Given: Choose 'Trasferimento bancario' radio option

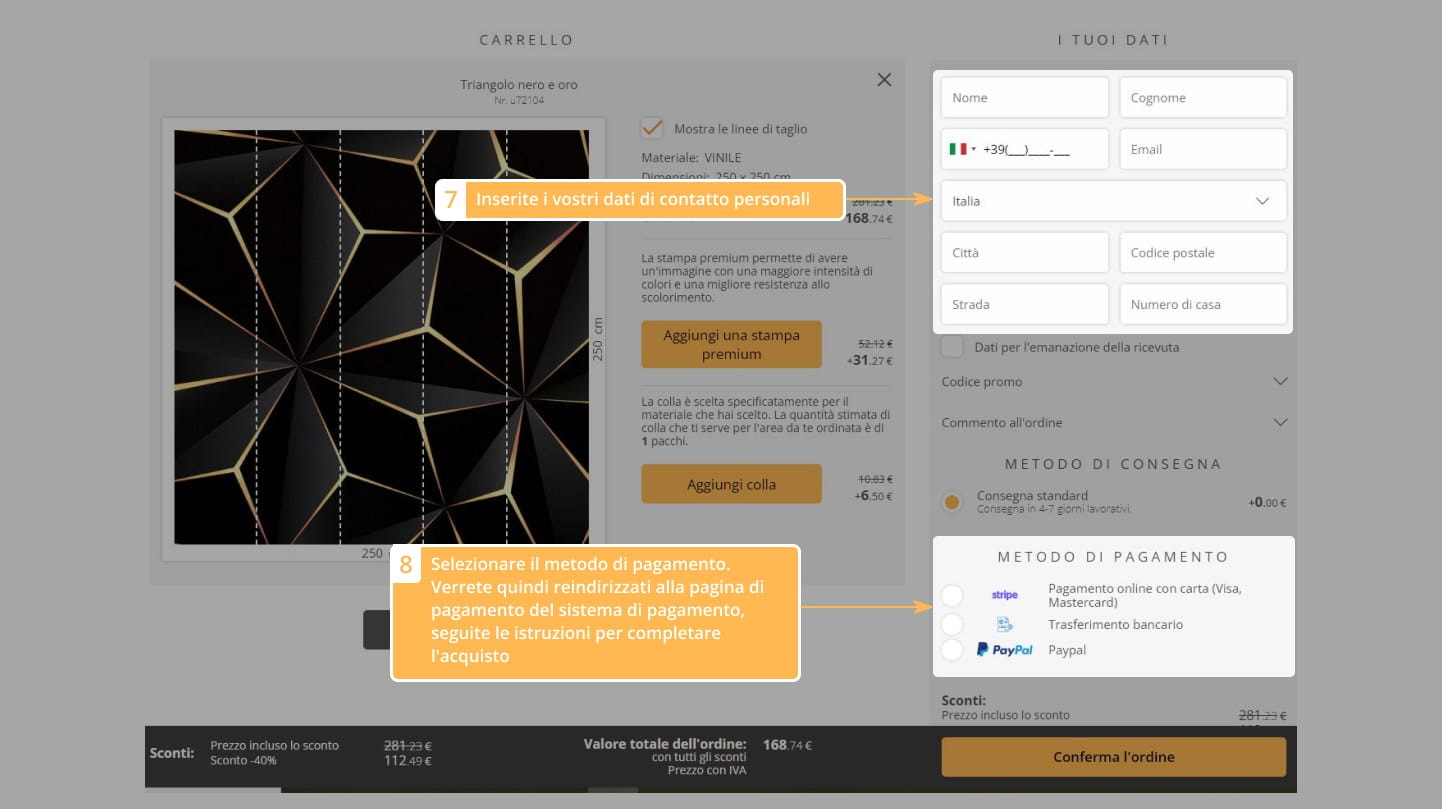Looking at the screenshot, I should click(x=952, y=624).
